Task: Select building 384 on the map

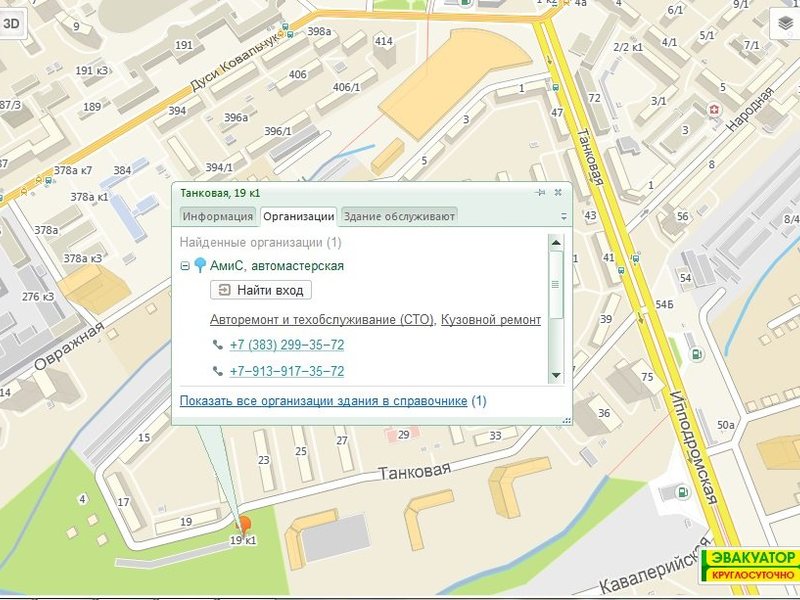Action: tap(122, 170)
